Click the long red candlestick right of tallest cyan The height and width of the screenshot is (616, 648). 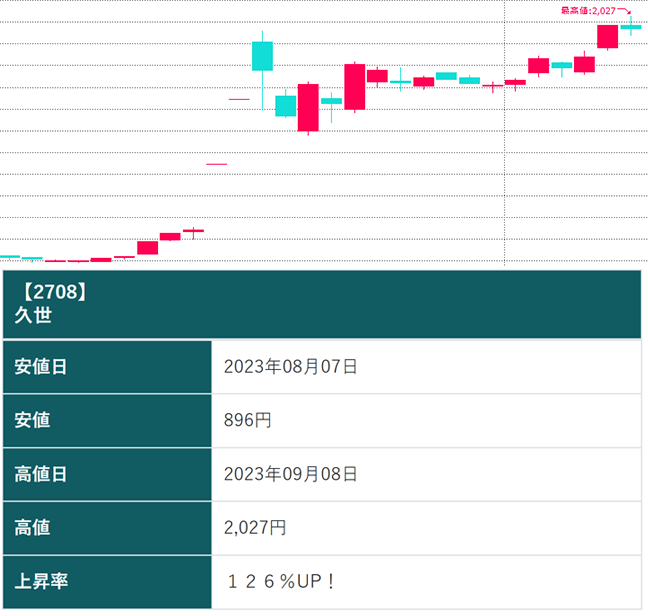point(308,108)
